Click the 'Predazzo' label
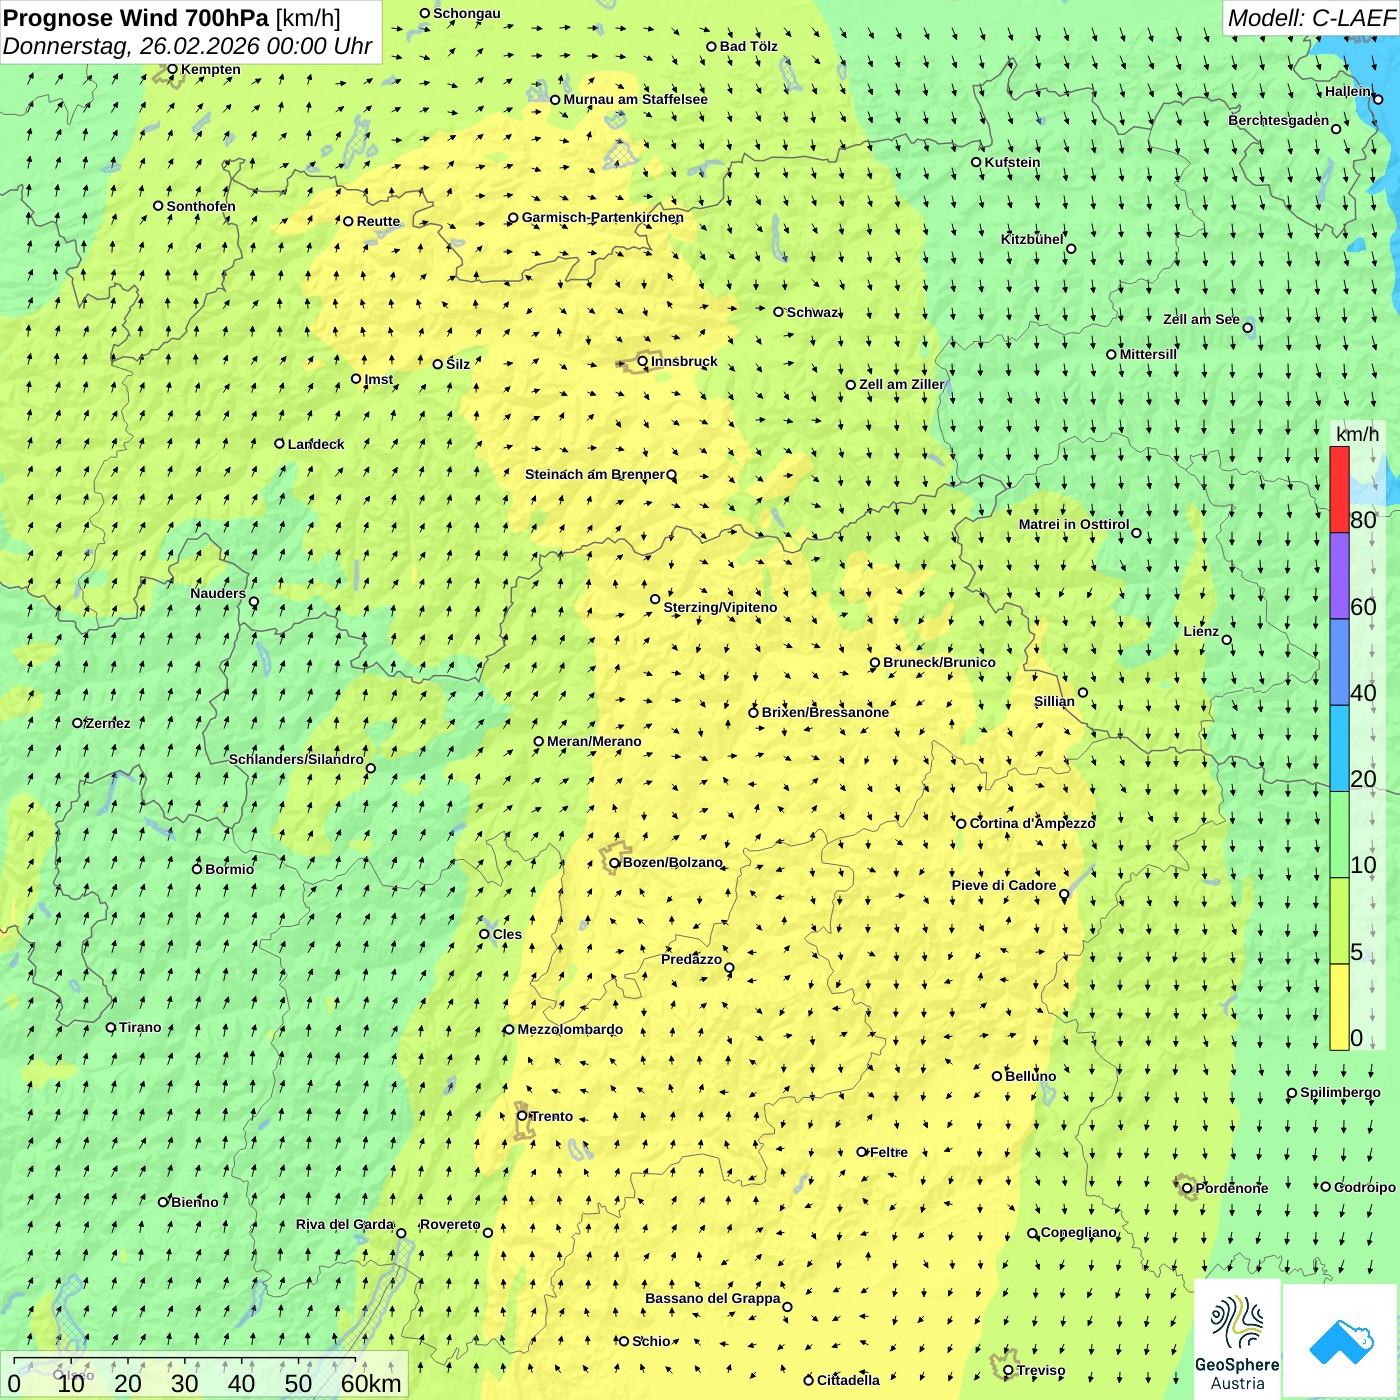 tap(691, 959)
